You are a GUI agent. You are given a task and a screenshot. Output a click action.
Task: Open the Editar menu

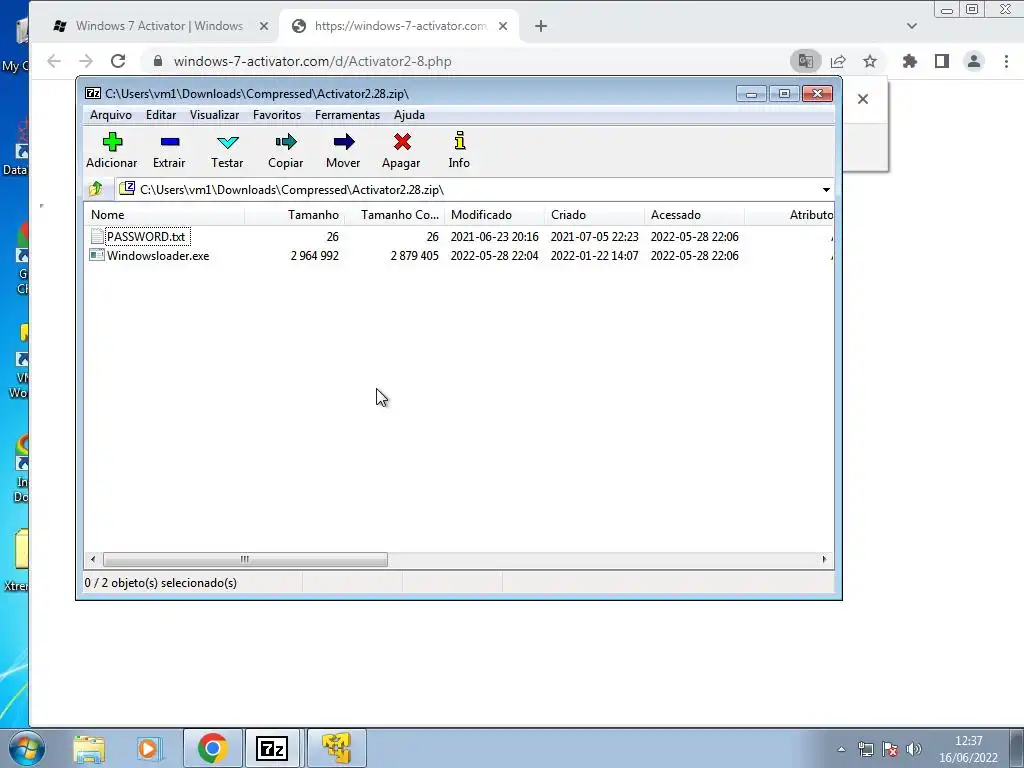(x=161, y=115)
